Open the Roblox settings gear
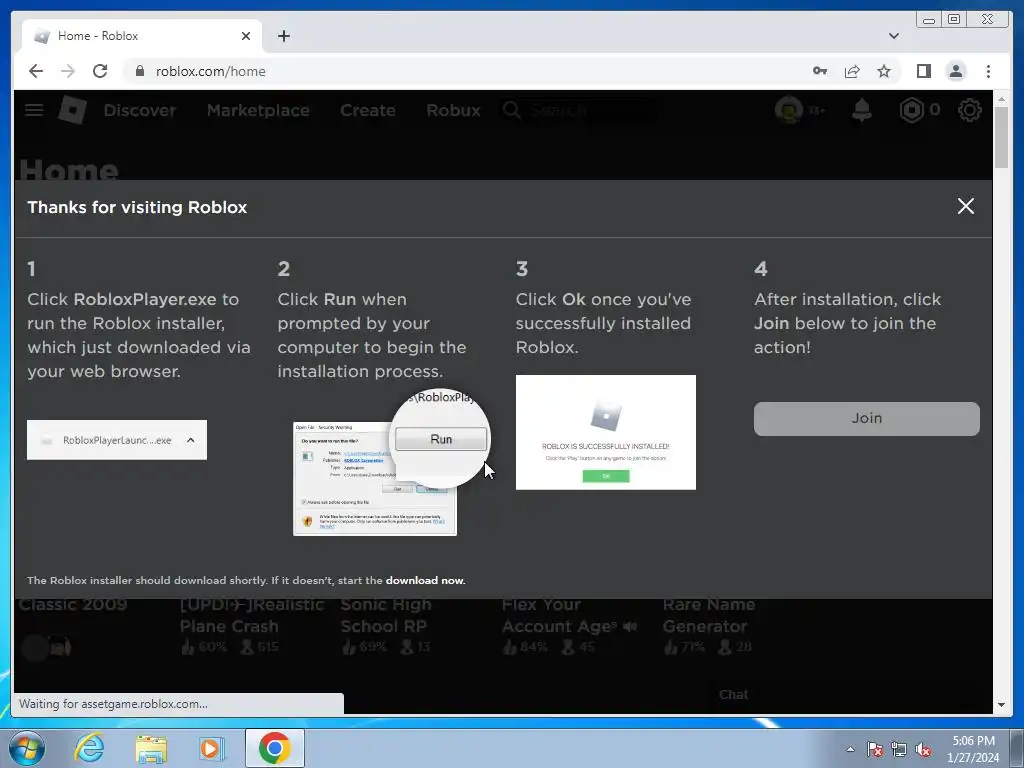 969,110
